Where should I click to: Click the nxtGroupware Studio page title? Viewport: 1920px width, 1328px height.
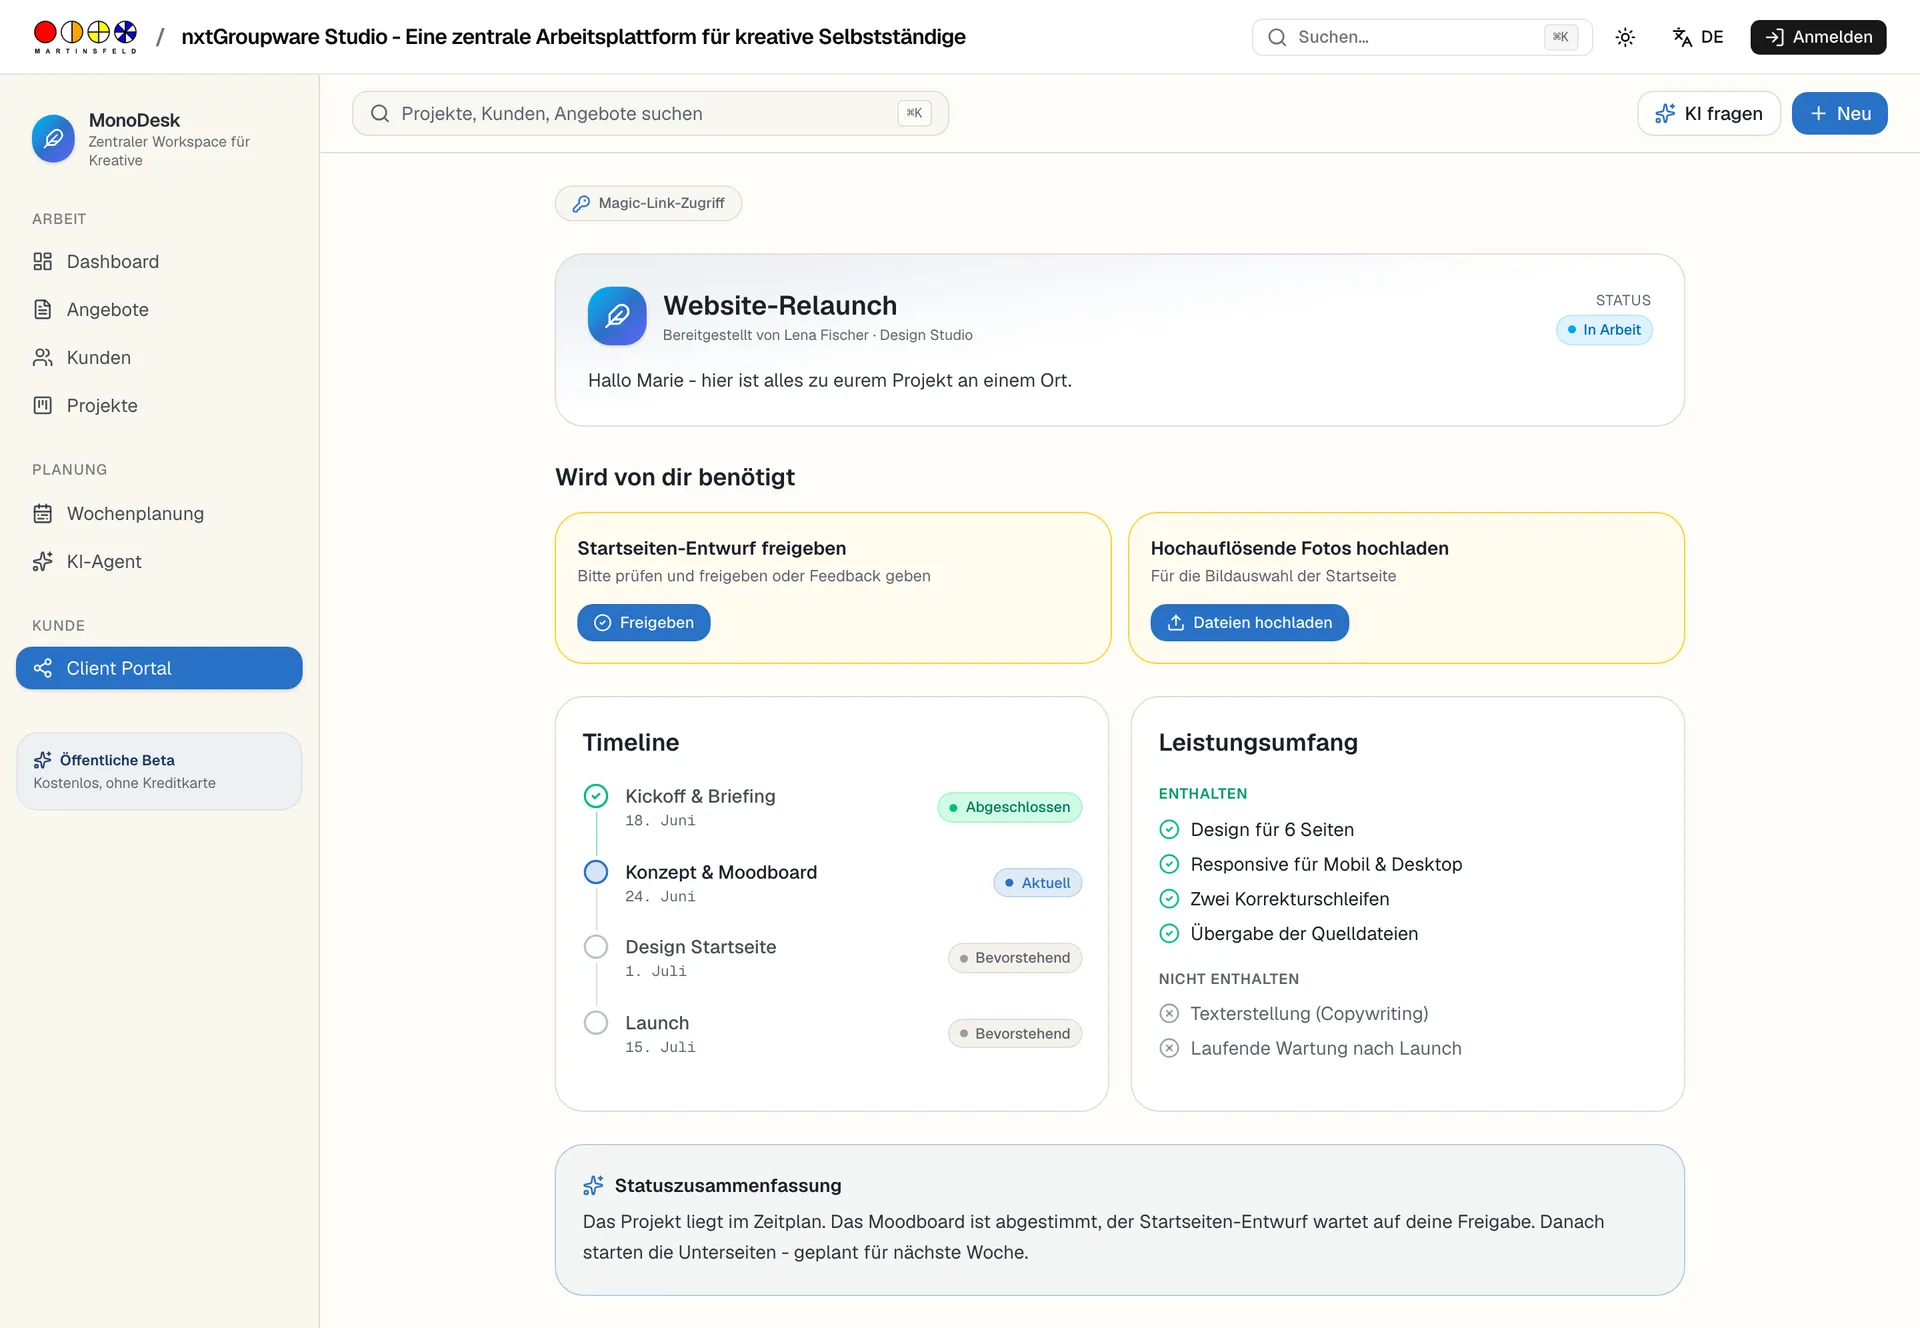coord(573,37)
